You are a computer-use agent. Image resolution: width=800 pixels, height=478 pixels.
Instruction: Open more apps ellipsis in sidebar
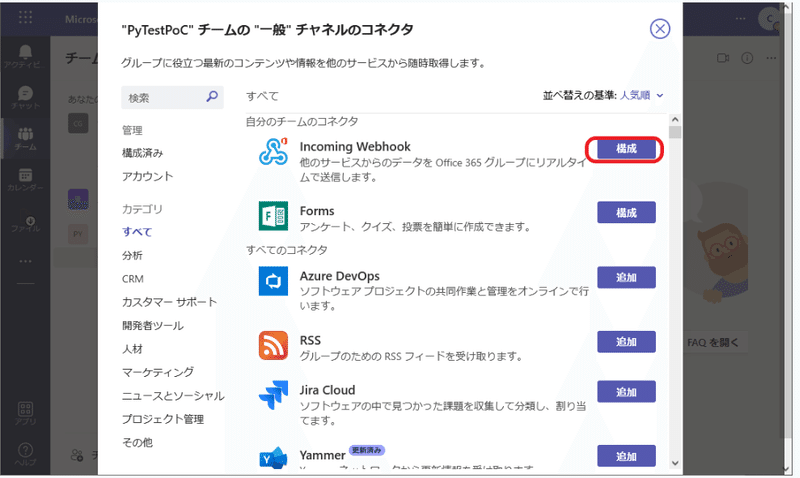pos(25,261)
